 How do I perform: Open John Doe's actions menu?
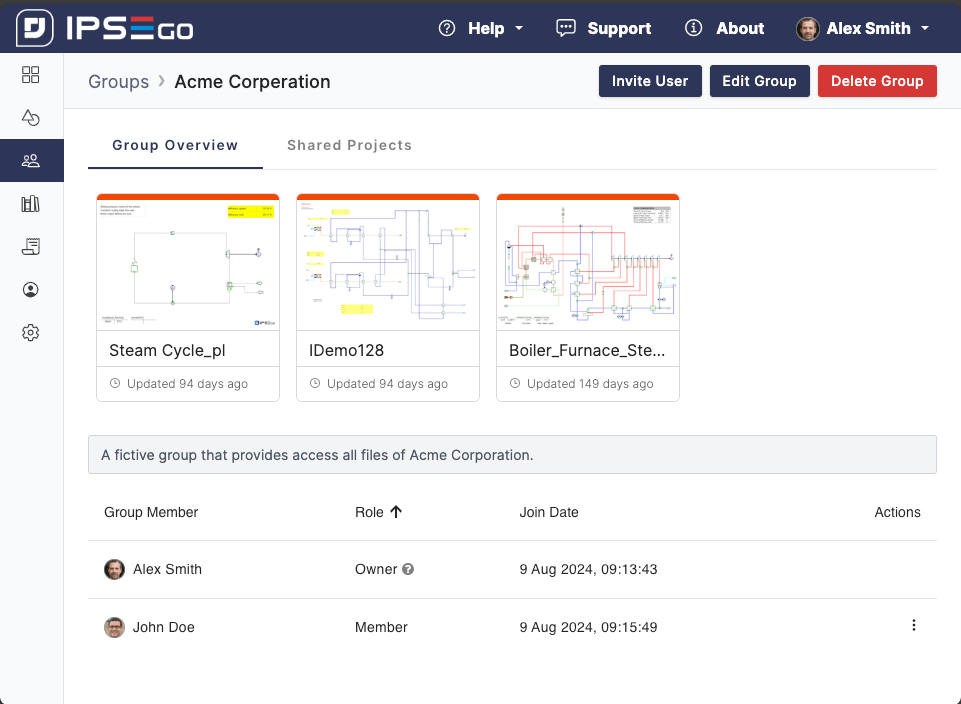(x=913, y=624)
